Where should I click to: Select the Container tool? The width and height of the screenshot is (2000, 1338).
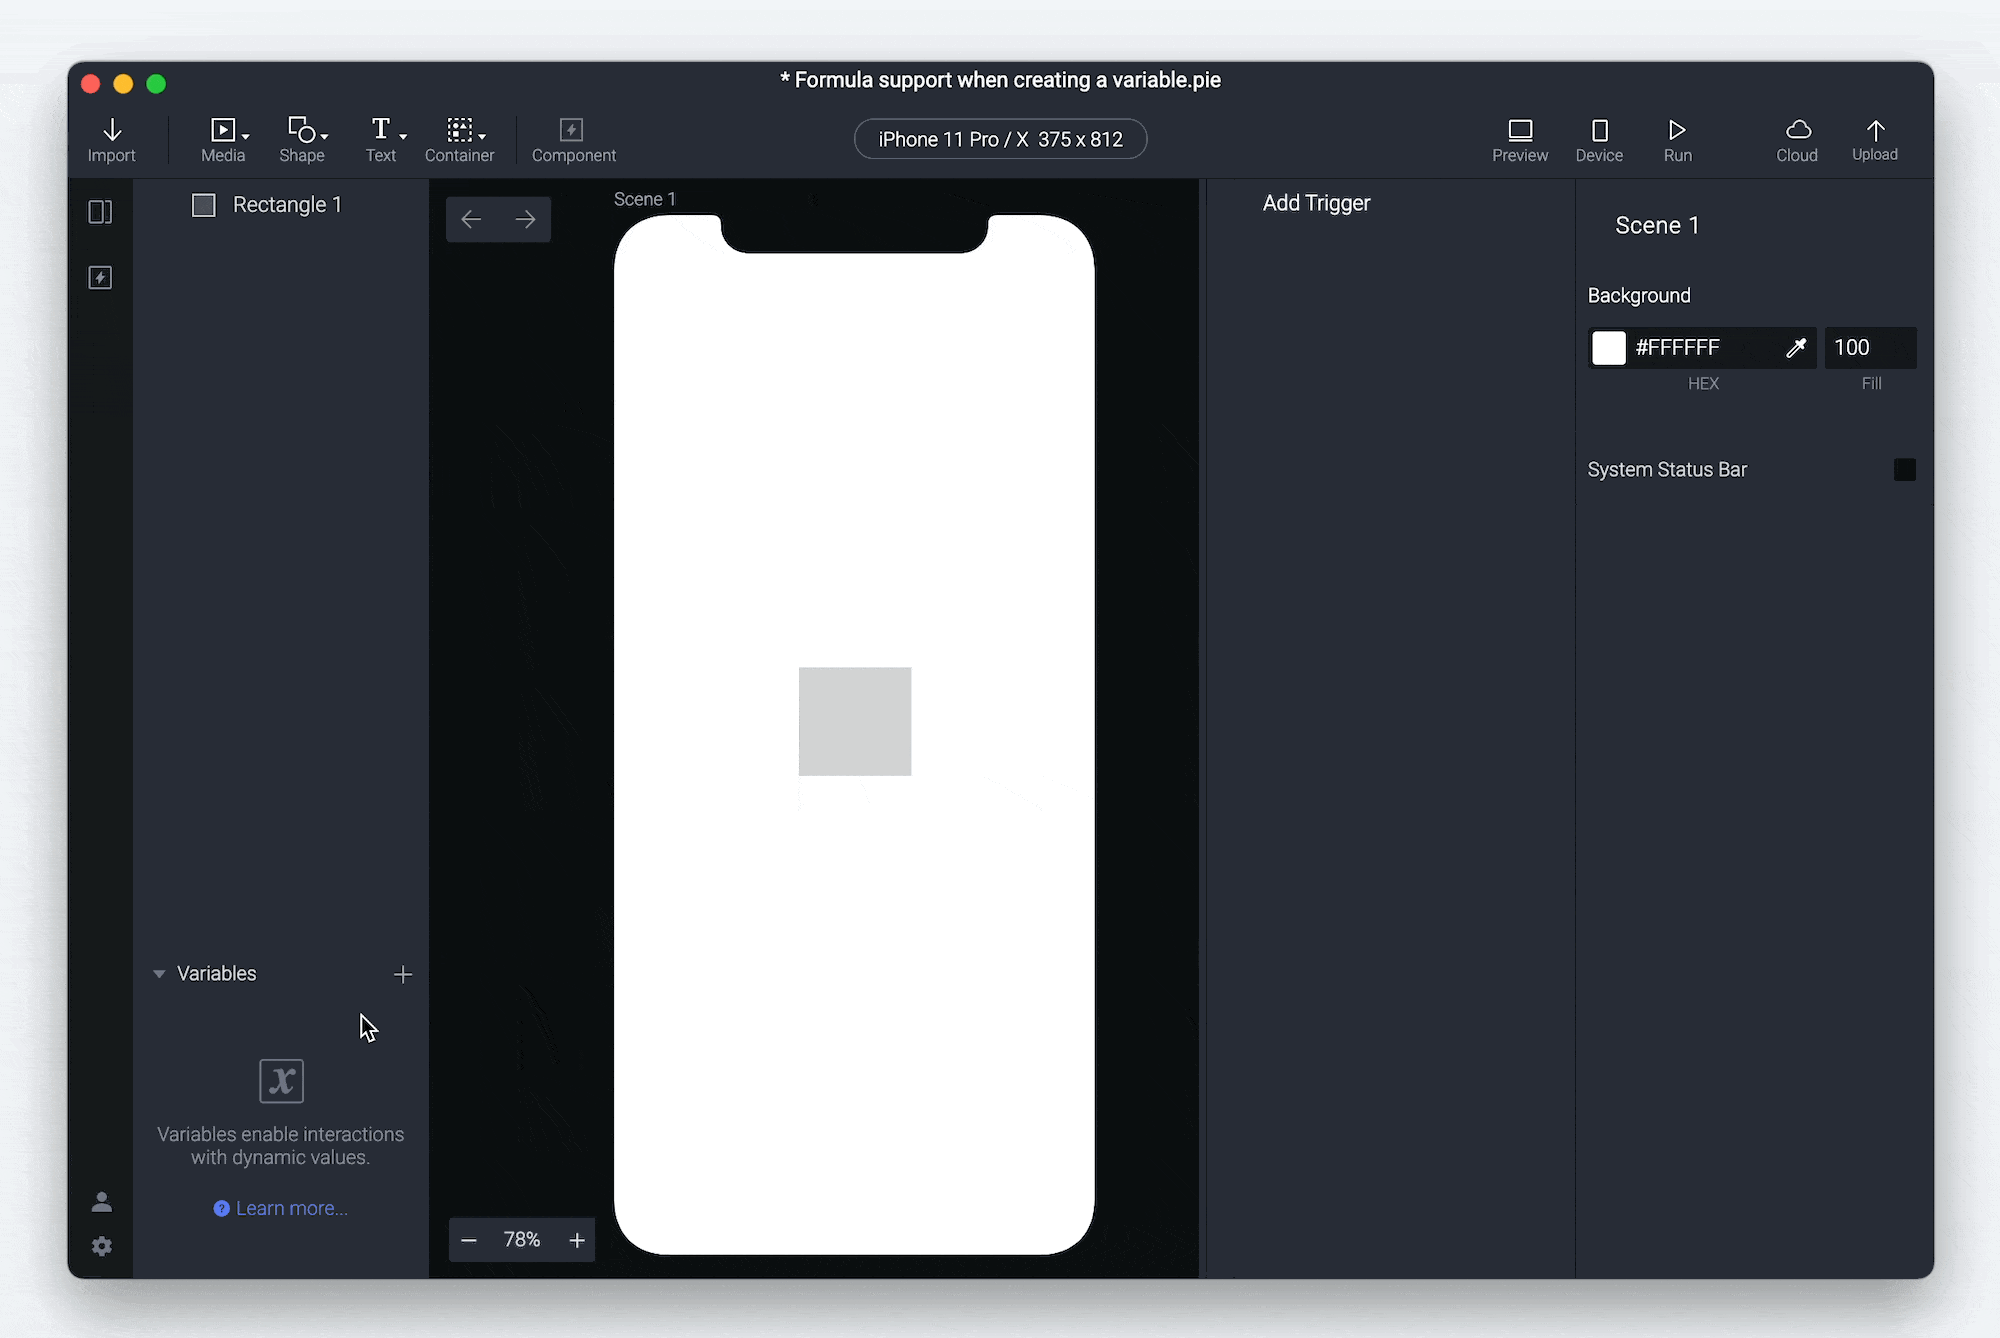click(x=460, y=139)
